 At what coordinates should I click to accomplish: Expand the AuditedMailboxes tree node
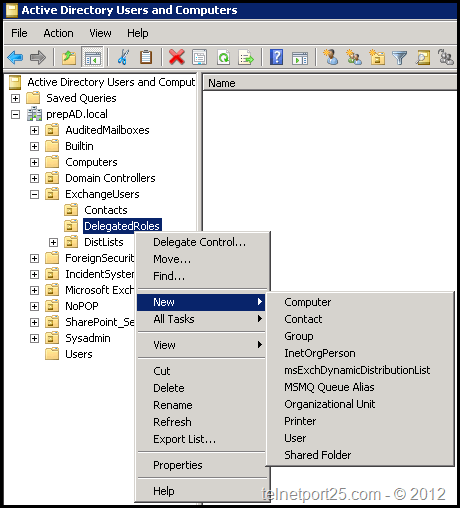pos(34,130)
